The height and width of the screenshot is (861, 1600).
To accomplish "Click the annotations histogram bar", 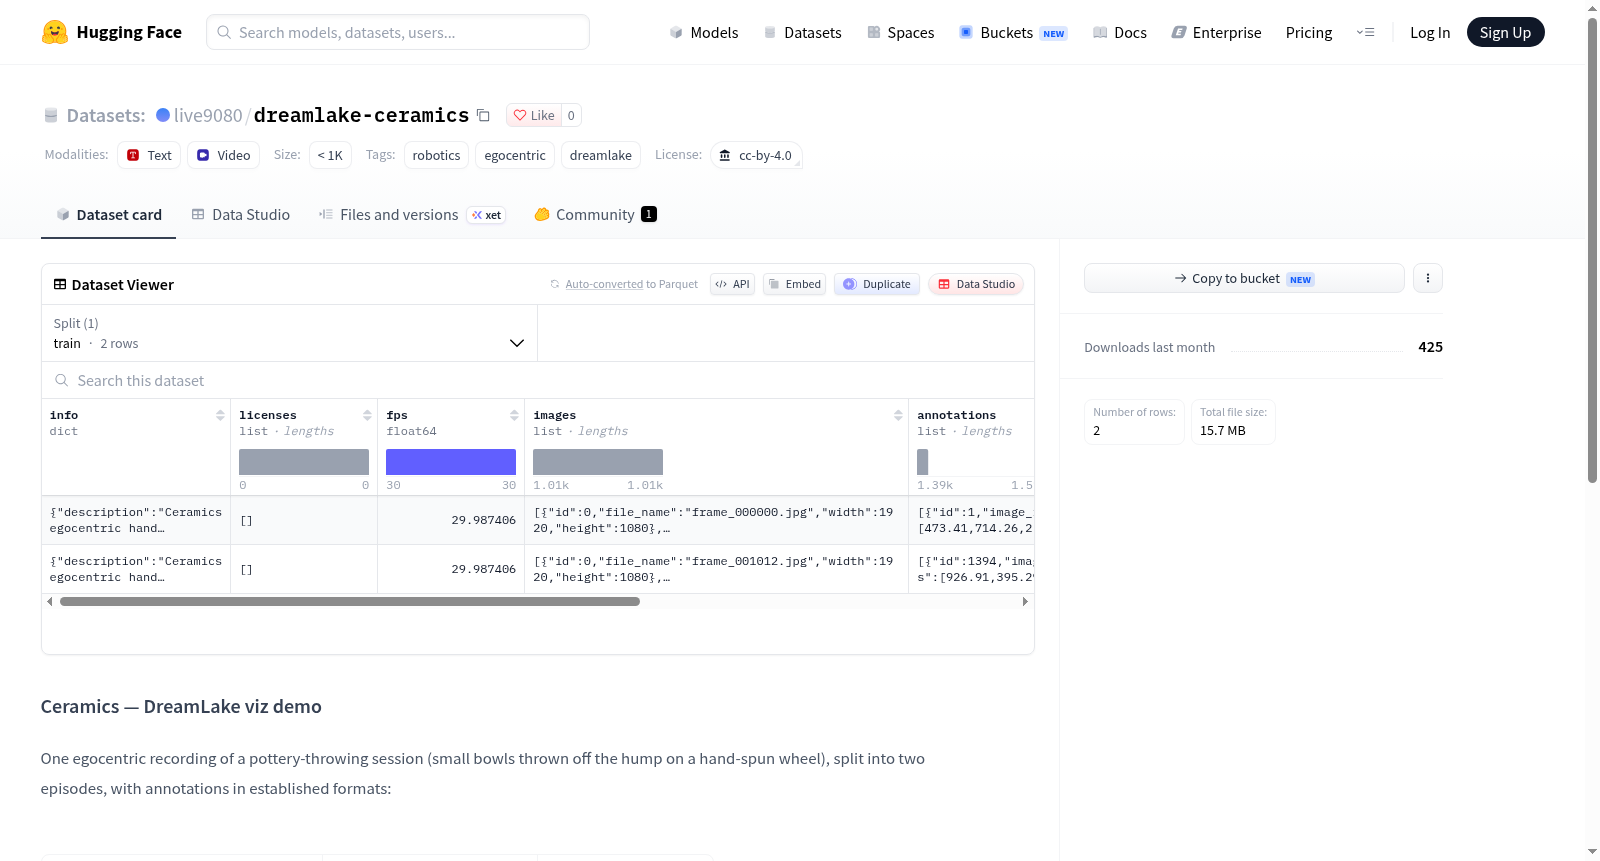I will coord(923,462).
